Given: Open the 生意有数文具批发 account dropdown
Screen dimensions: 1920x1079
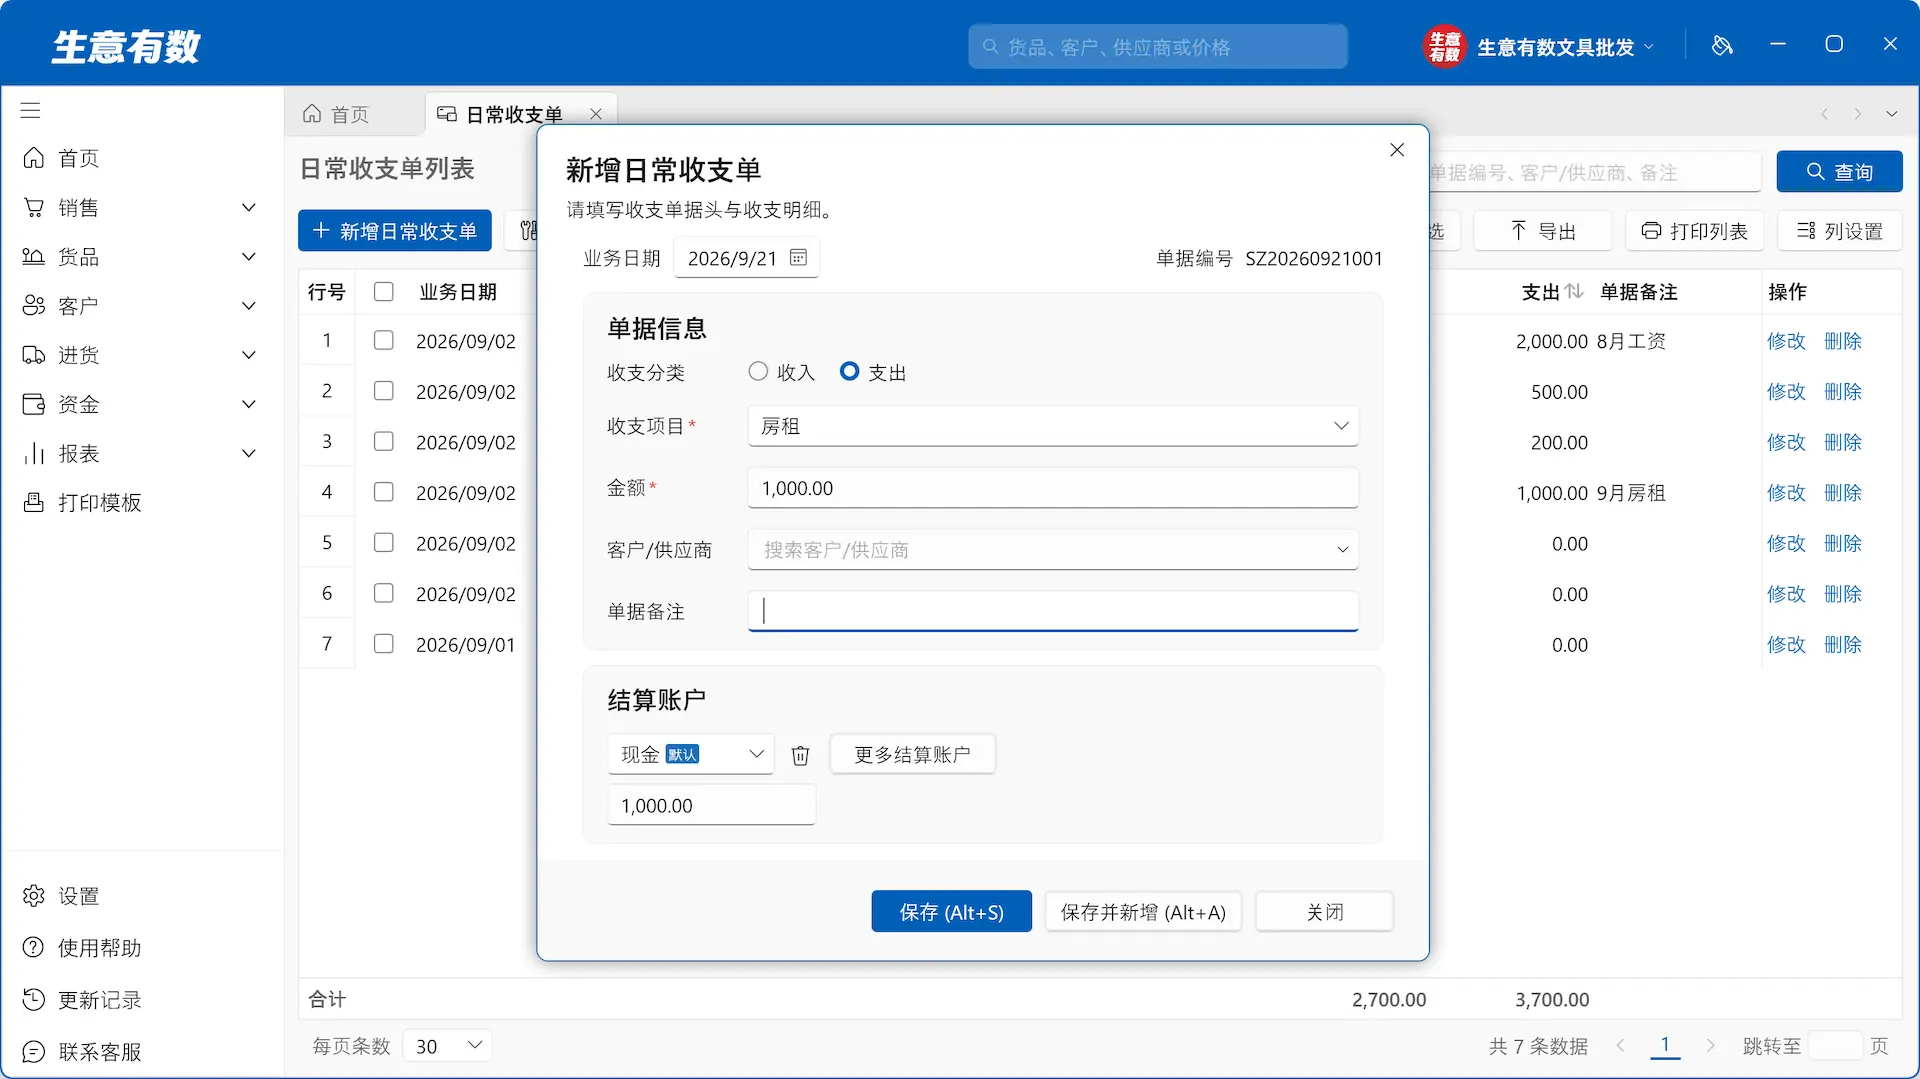Looking at the screenshot, I should click(1565, 47).
